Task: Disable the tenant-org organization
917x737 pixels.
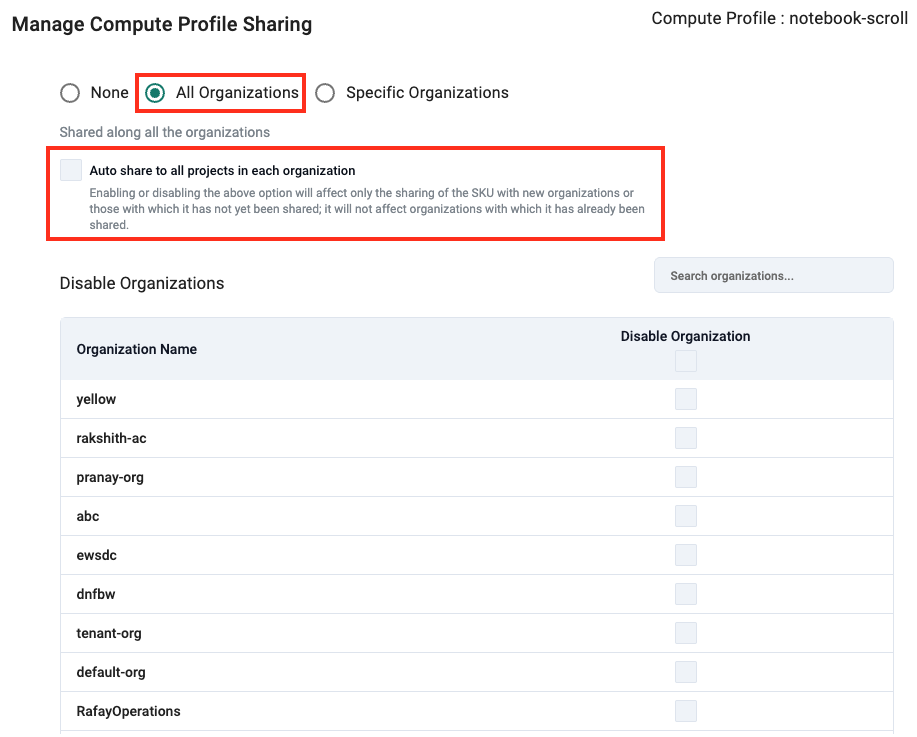Action: 685,633
